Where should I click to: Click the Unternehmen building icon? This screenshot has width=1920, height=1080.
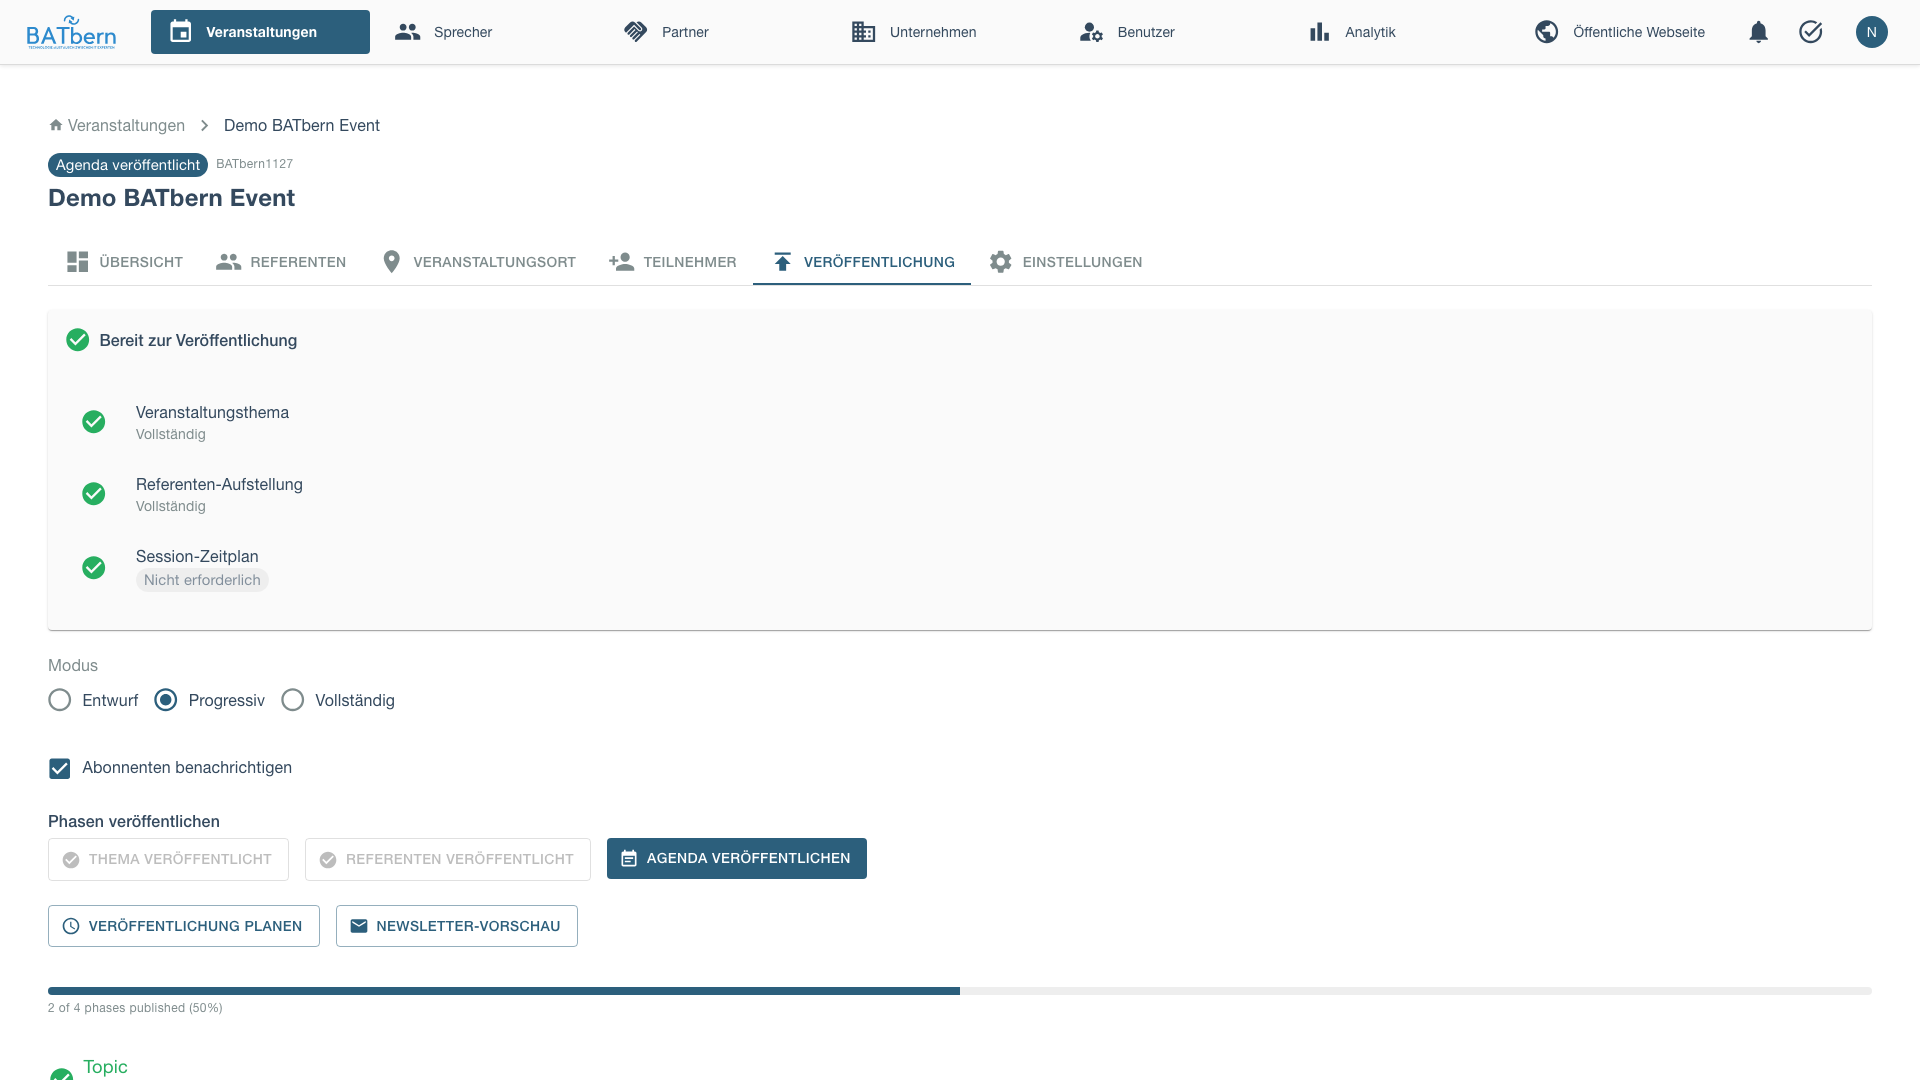(863, 32)
